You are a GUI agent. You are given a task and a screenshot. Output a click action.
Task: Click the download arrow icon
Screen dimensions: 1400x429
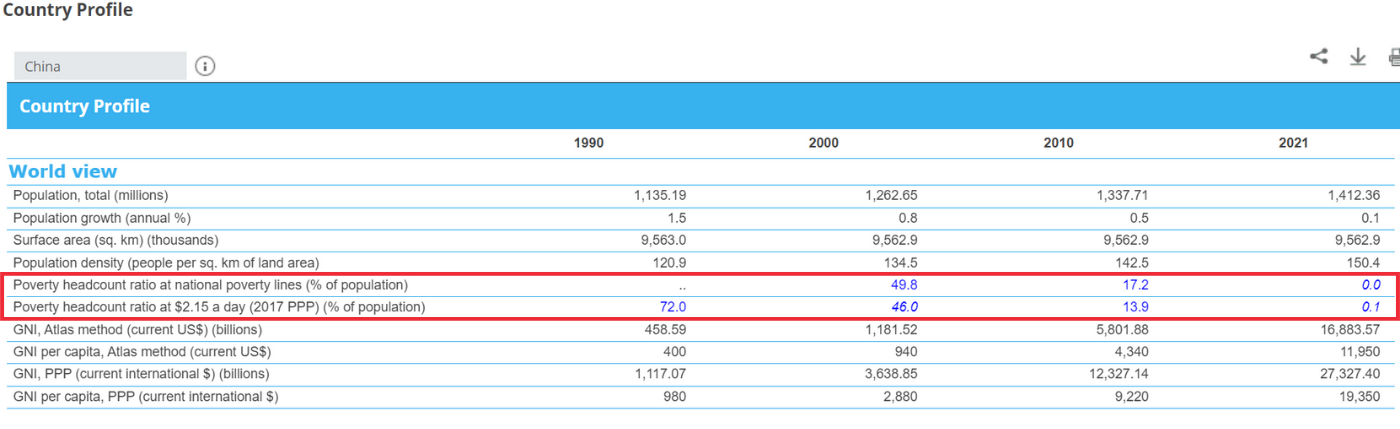[1357, 57]
